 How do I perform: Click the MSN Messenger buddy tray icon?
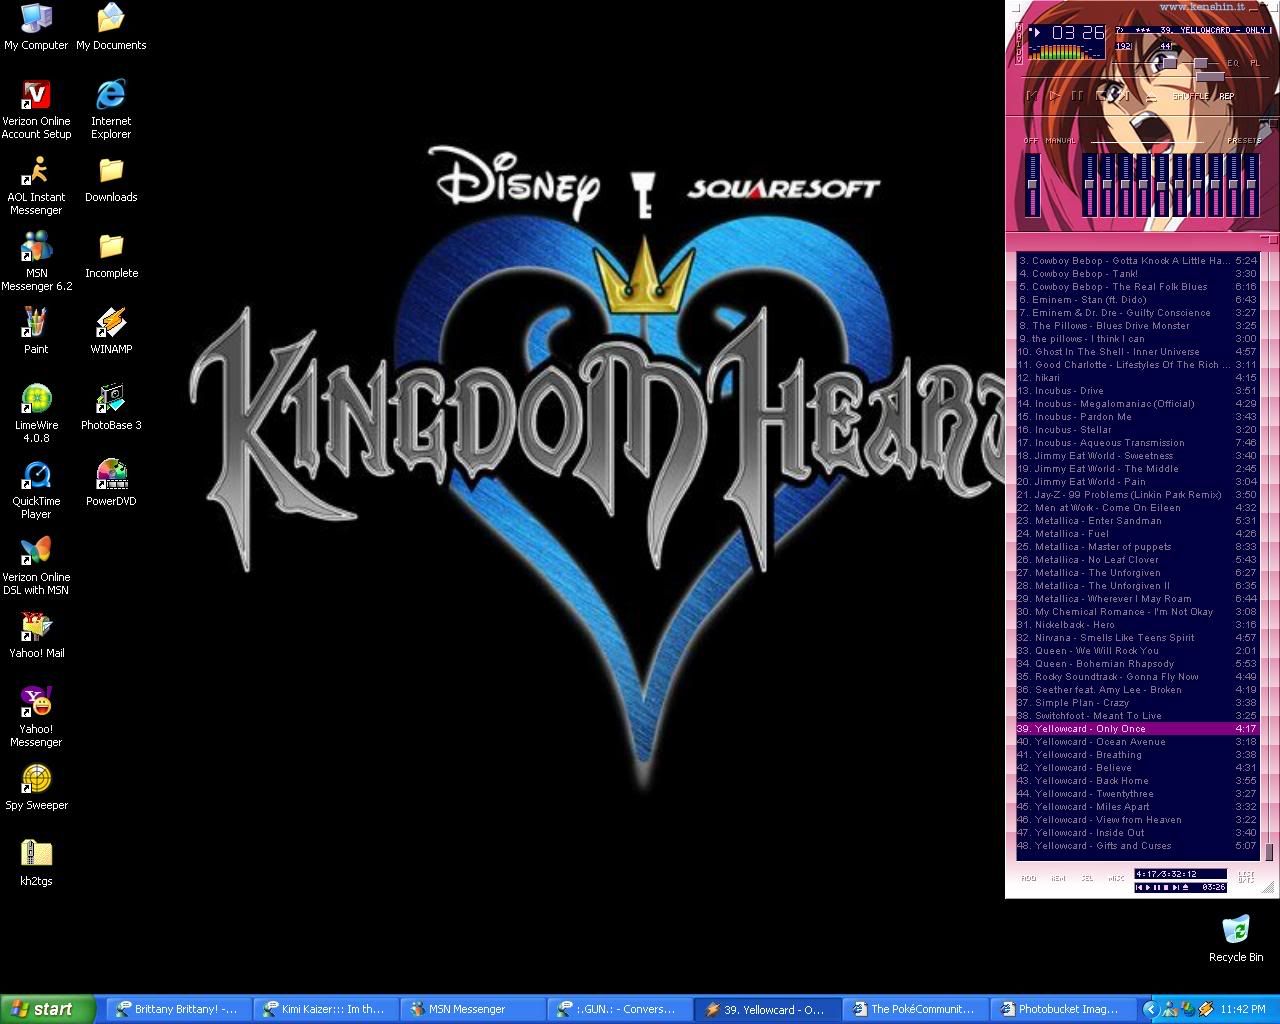point(1170,1009)
